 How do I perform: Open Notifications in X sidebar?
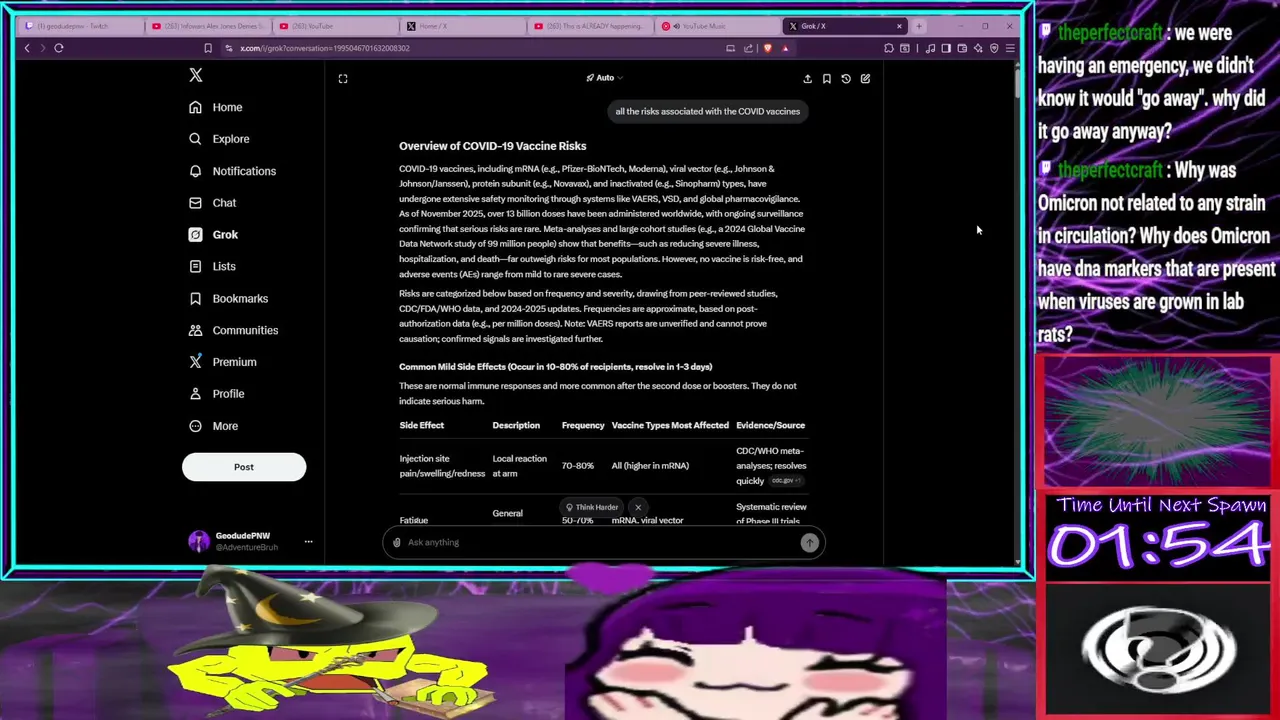point(232,171)
